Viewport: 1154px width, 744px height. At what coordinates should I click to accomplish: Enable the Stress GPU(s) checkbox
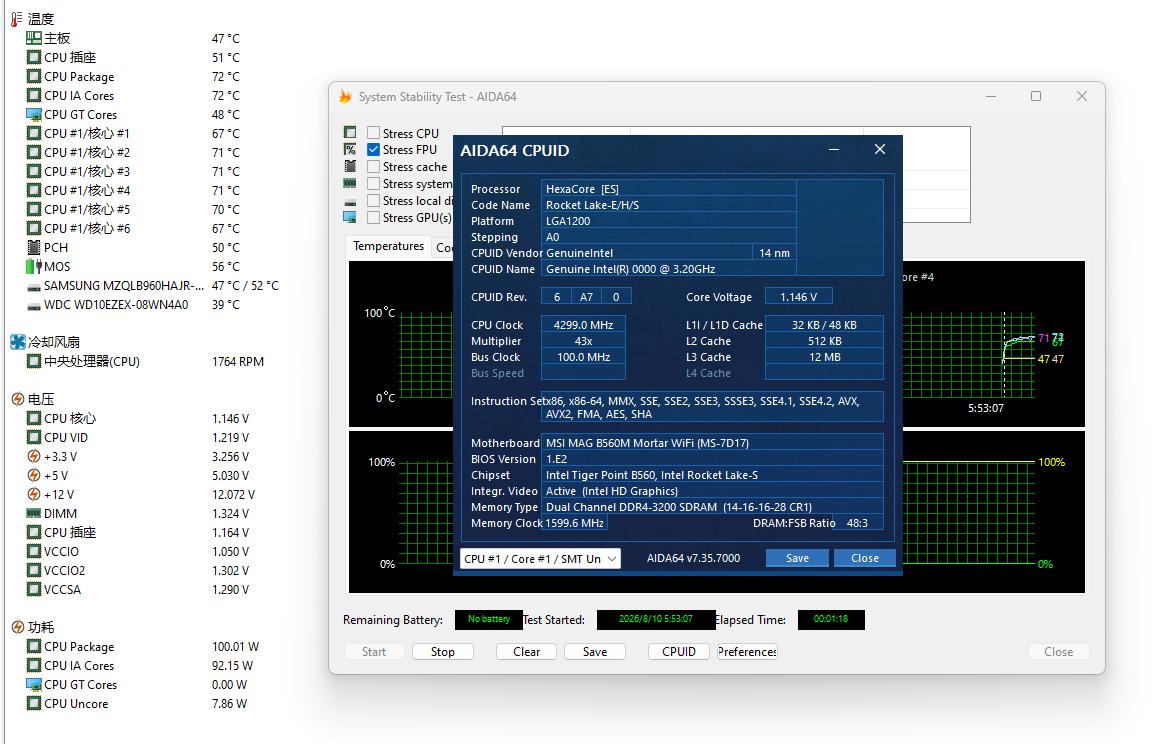[374, 218]
